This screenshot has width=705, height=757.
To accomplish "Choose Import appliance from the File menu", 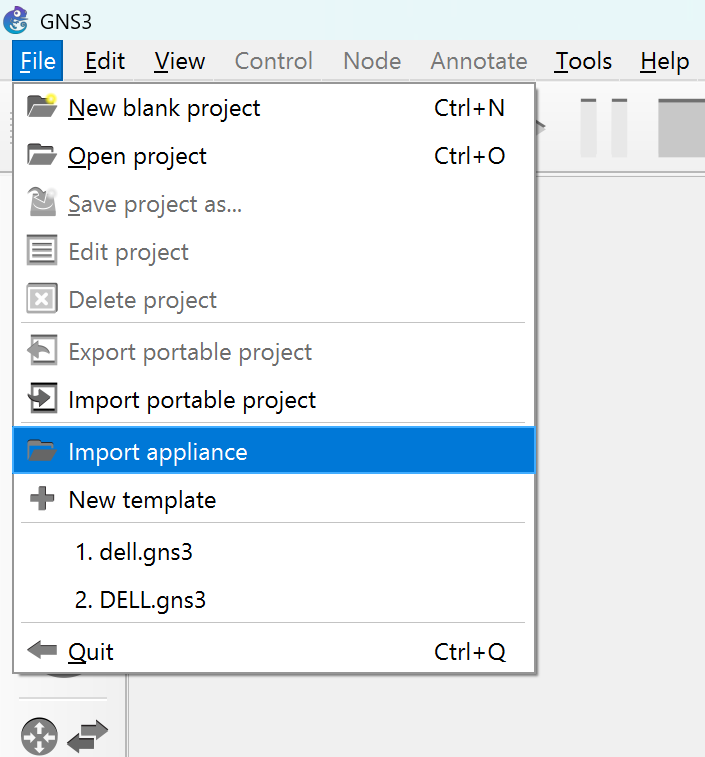I will click(x=157, y=452).
